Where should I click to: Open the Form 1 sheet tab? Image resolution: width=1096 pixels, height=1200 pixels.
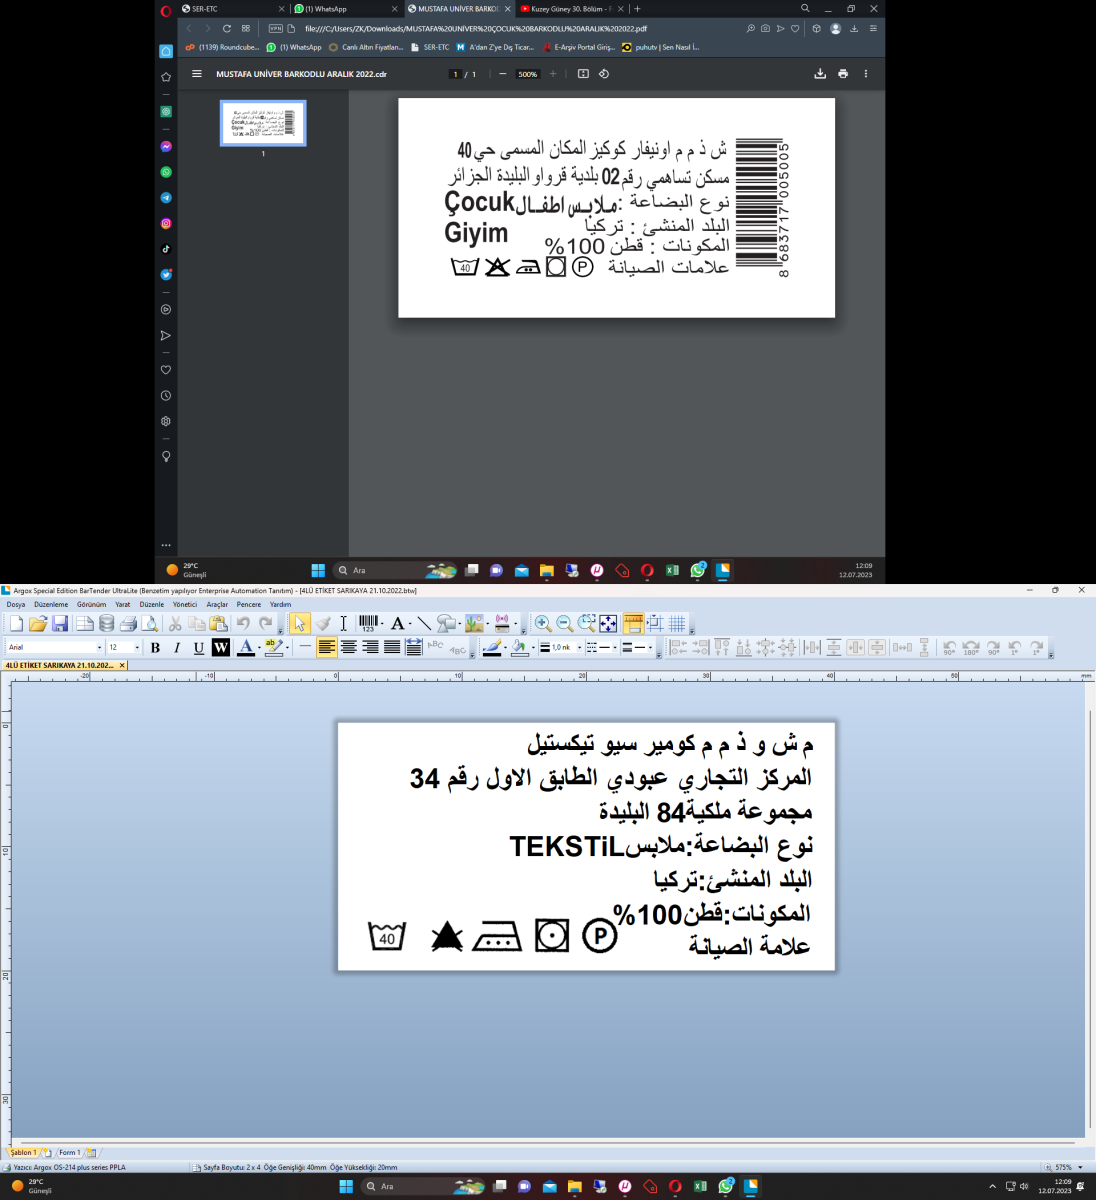click(69, 1152)
